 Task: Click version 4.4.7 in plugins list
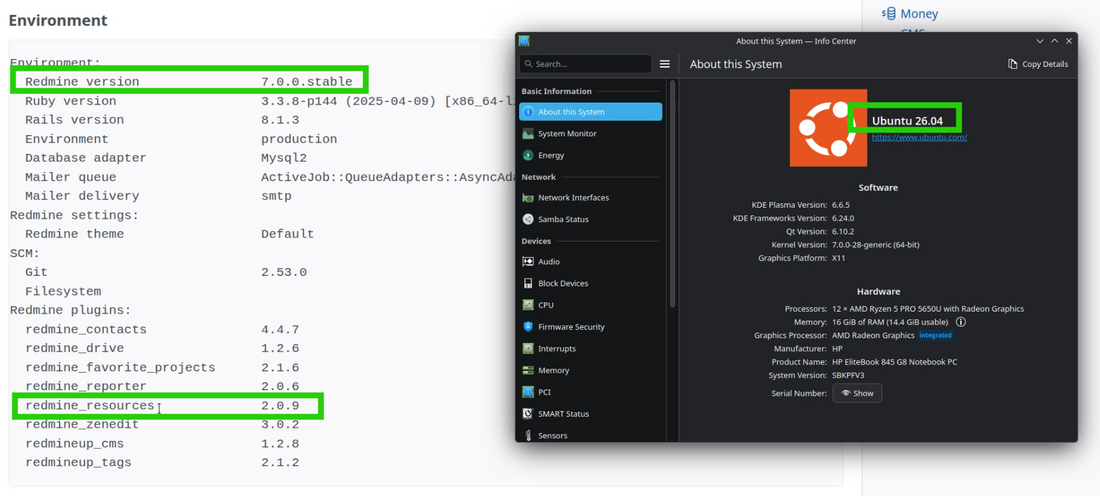pos(280,330)
